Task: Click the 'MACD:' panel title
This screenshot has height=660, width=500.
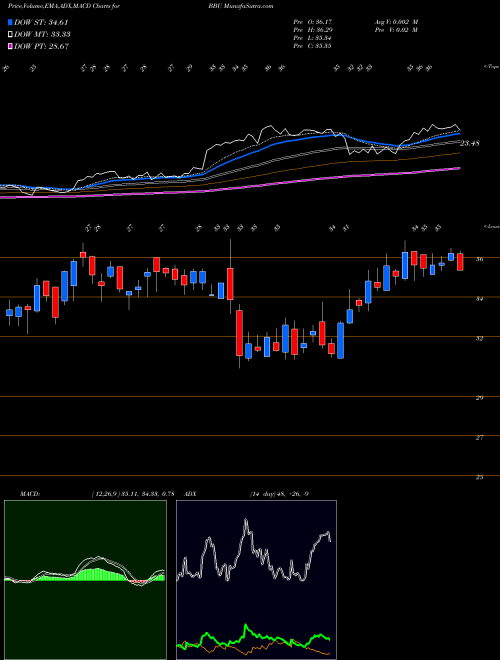Action: pos(29,494)
